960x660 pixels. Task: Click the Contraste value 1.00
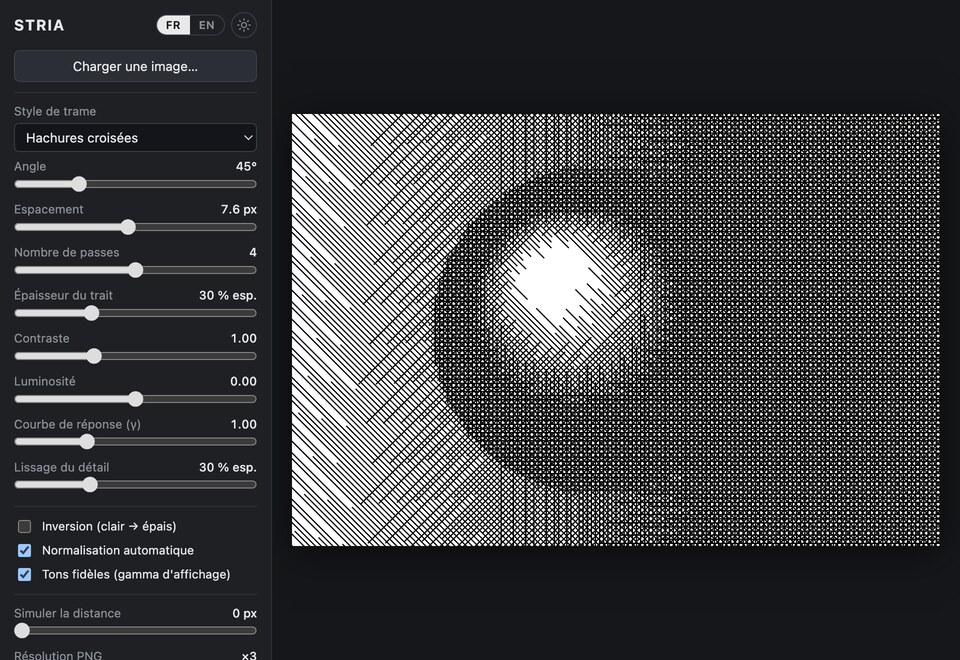244,339
